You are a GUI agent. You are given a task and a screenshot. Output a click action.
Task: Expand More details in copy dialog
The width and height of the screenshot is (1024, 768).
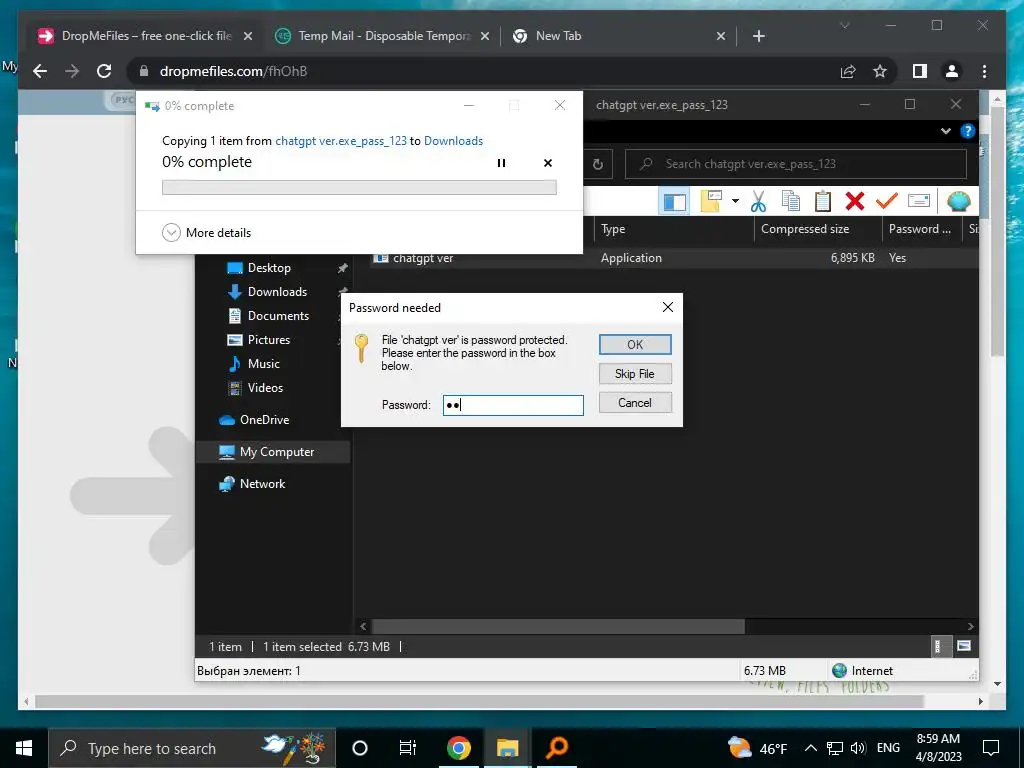(x=206, y=232)
